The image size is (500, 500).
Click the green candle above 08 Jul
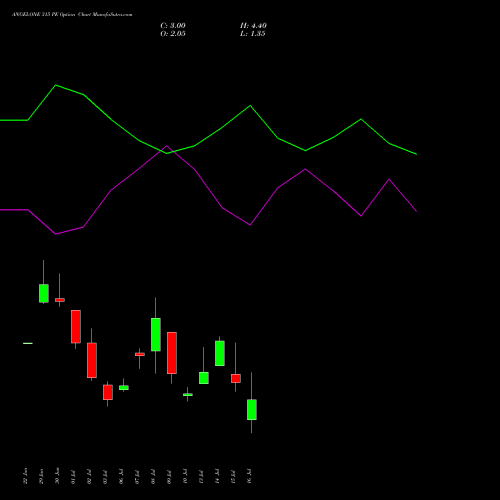pos(156,335)
